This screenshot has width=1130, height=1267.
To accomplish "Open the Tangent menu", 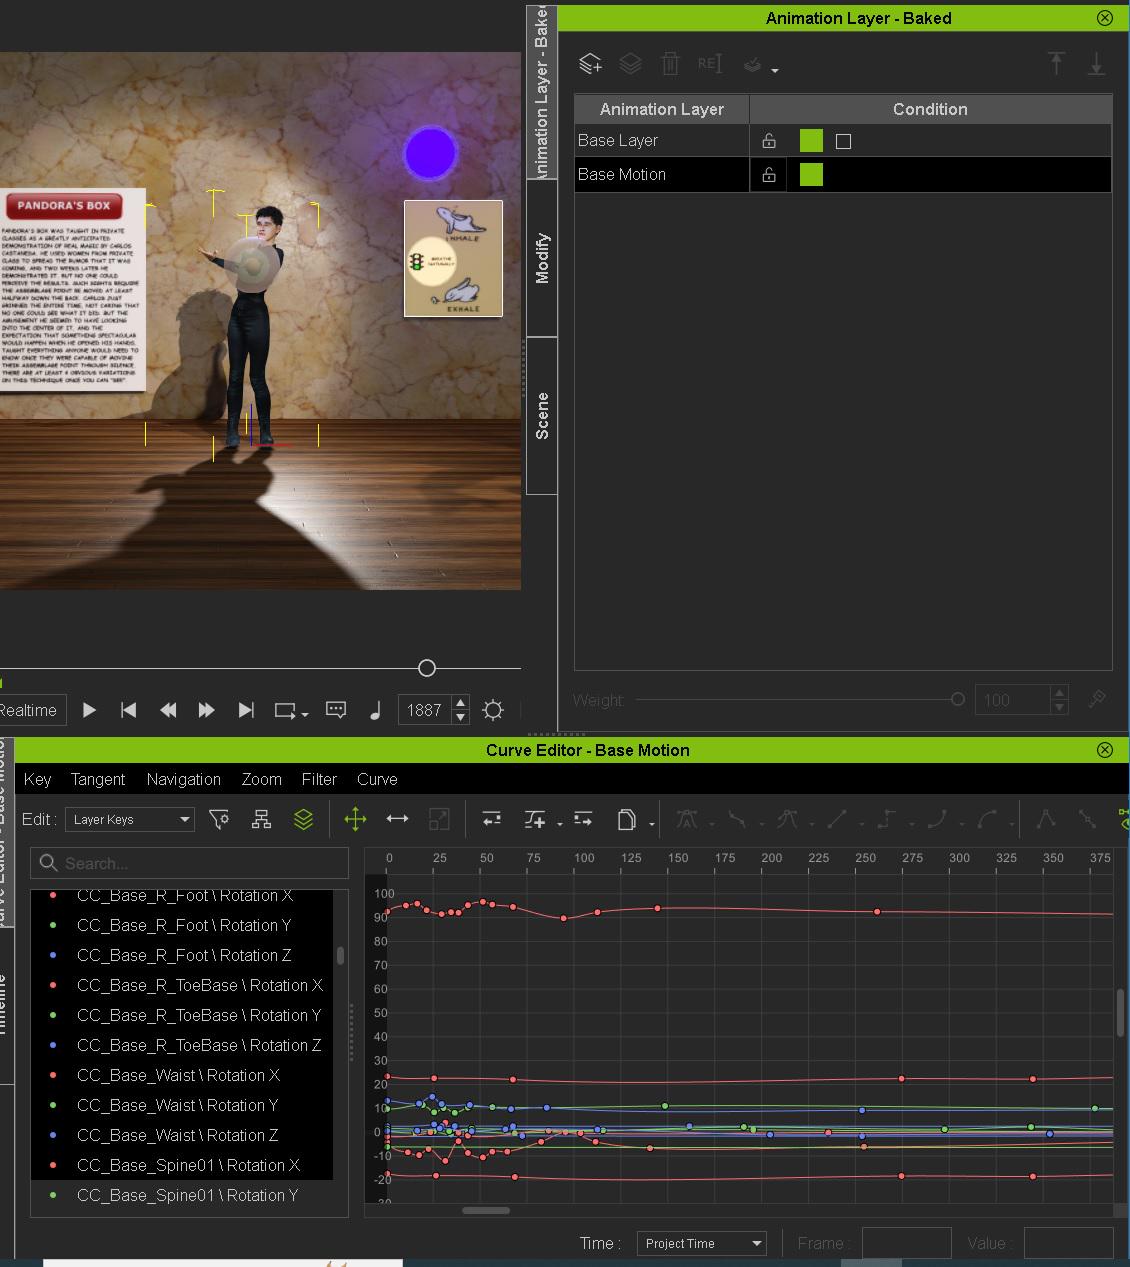I will [x=97, y=779].
